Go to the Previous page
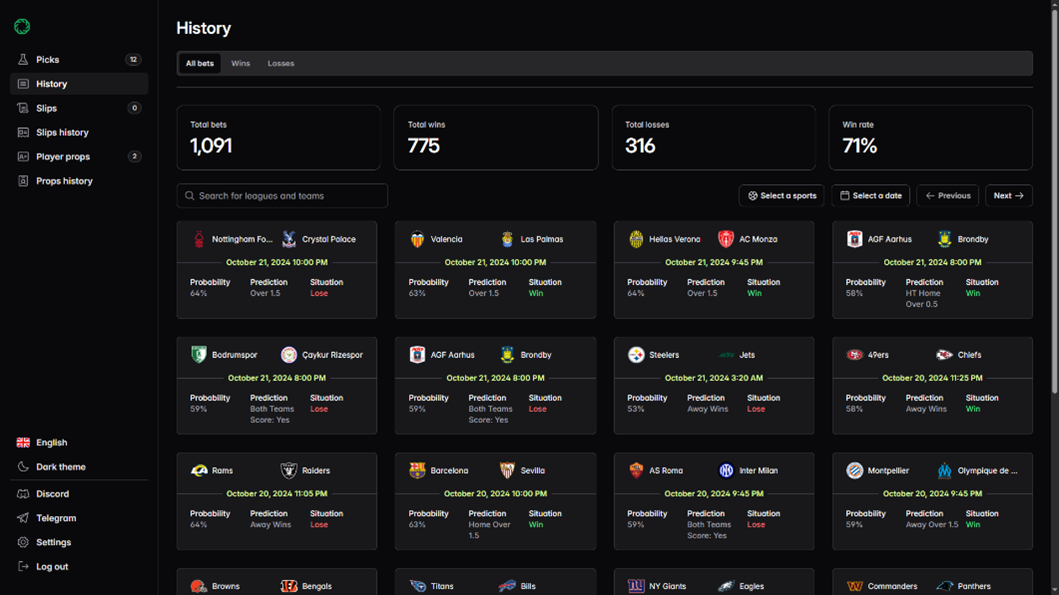Image resolution: width=1059 pixels, height=595 pixels. pos(948,196)
